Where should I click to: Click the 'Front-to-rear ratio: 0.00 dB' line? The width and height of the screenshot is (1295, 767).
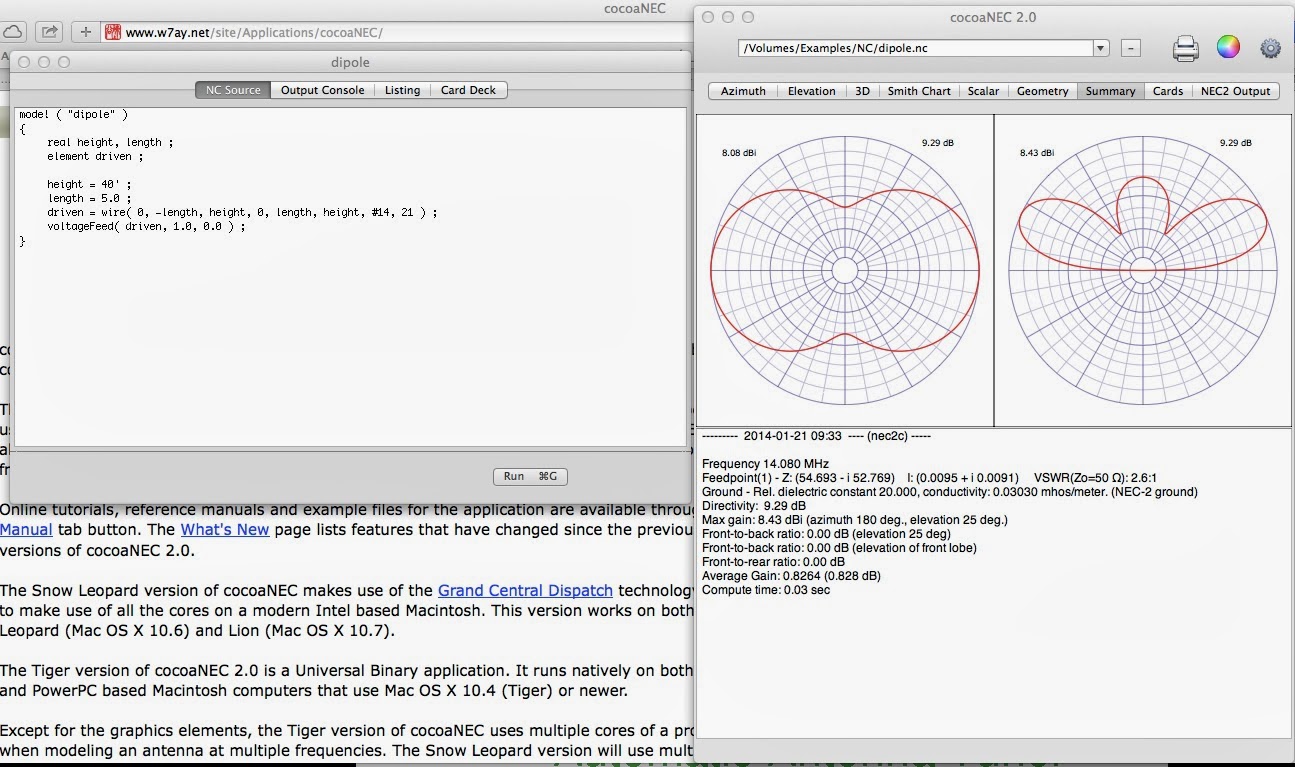click(x=773, y=562)
